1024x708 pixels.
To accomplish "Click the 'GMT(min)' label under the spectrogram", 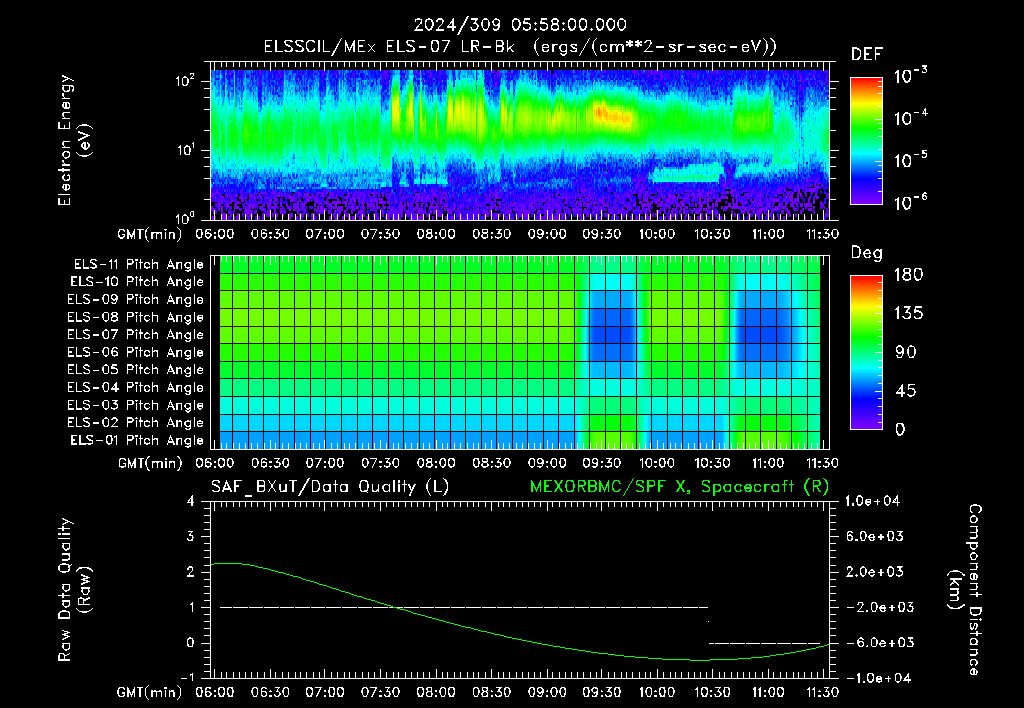I will click(150, 235).
